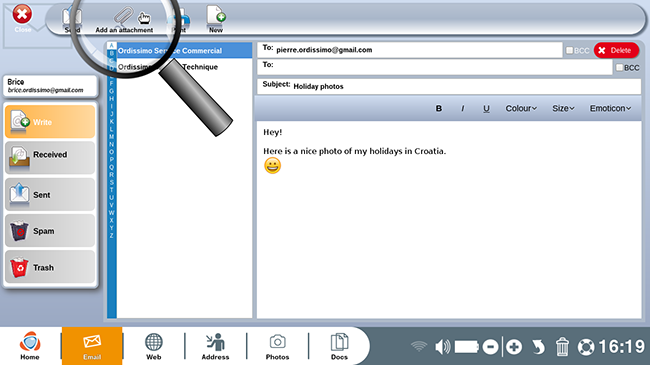The image size is (650, 365).
Task: Select the Brice account card
Action: [x=50, y=86]
